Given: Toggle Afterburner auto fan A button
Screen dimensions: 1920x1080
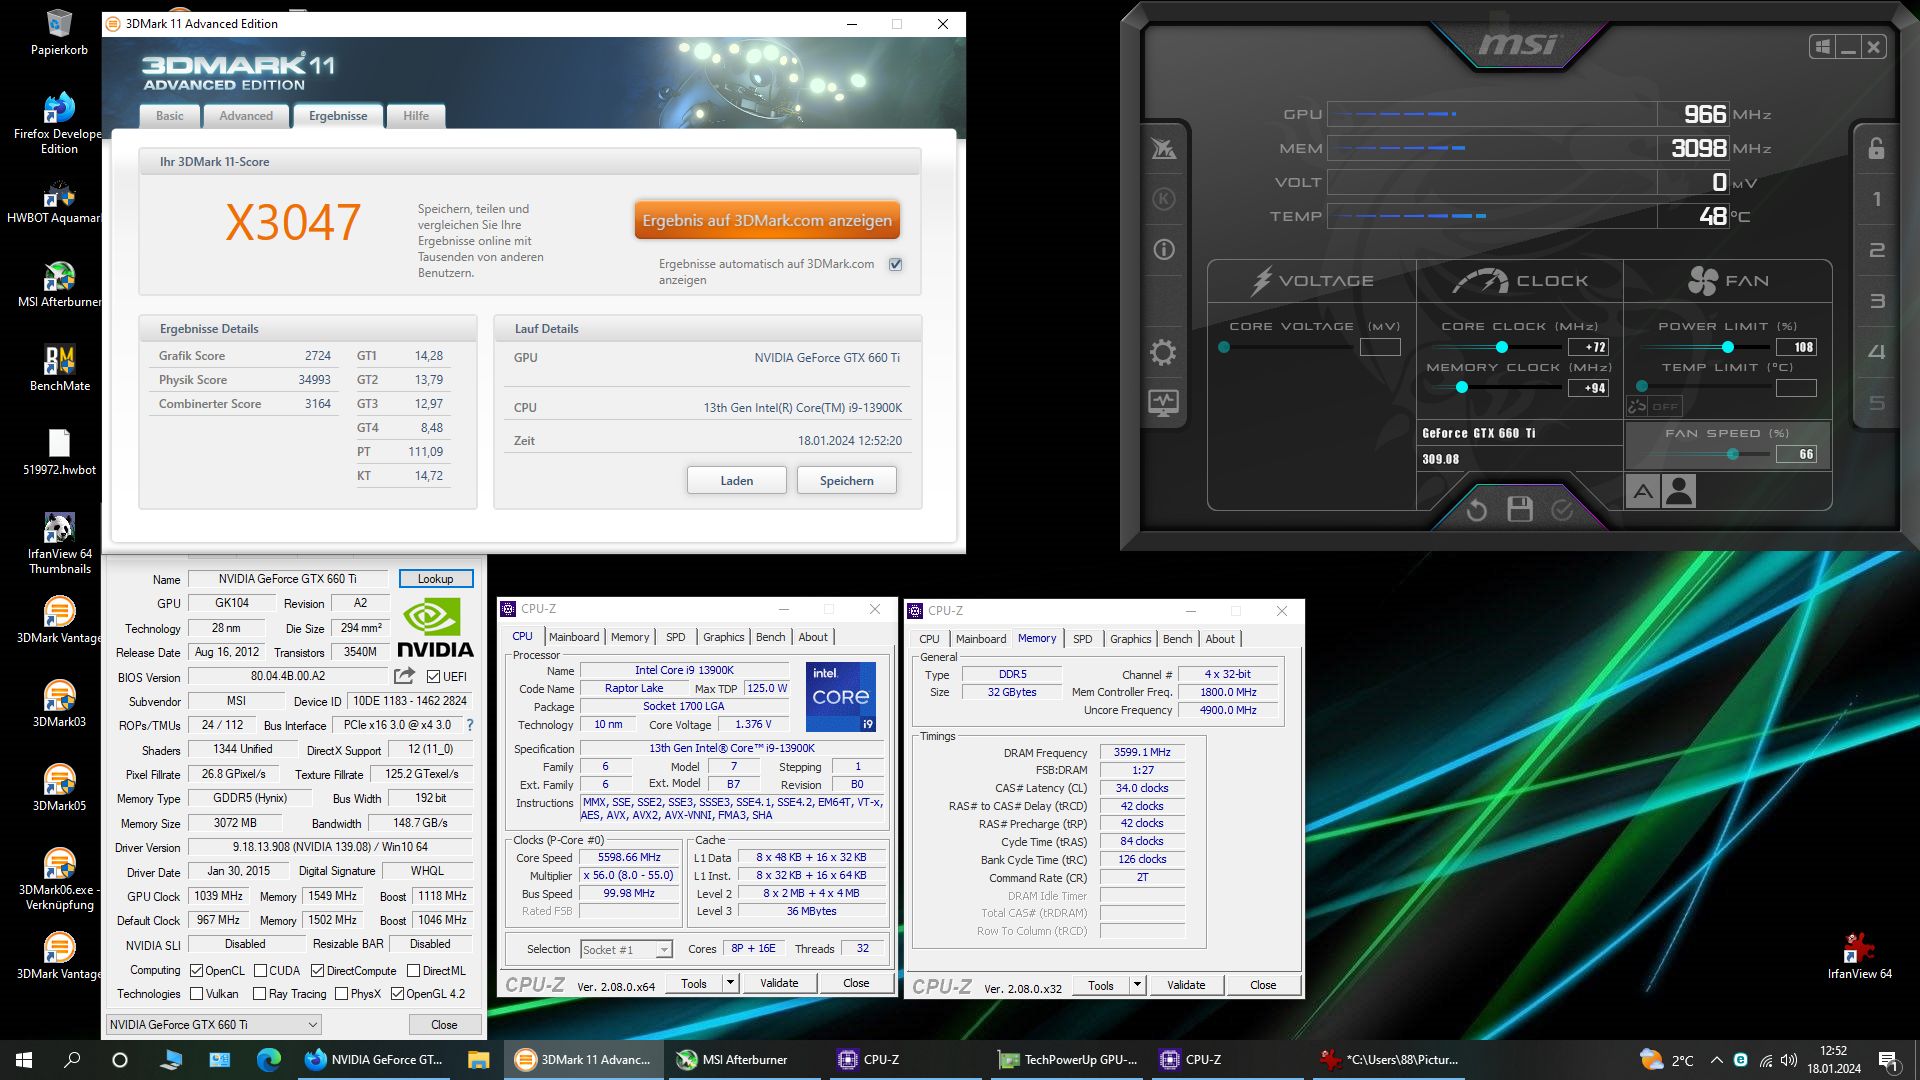Looking at the screenshot, I should (x=1642, y=492).
